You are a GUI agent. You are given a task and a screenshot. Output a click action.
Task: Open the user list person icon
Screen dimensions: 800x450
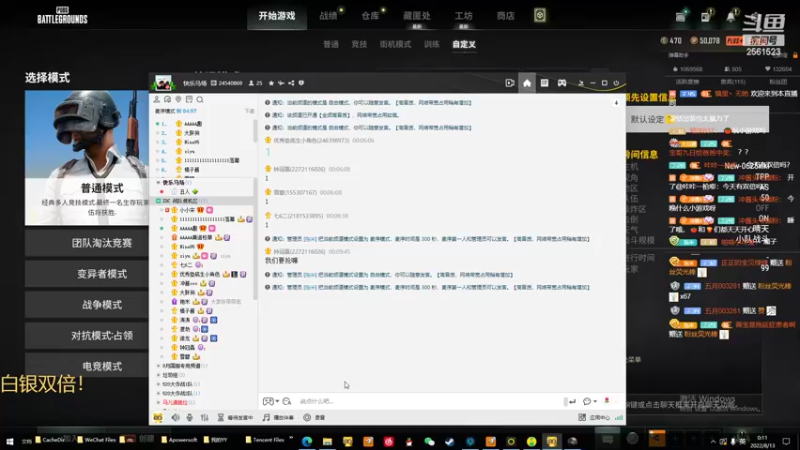[157, 99]
